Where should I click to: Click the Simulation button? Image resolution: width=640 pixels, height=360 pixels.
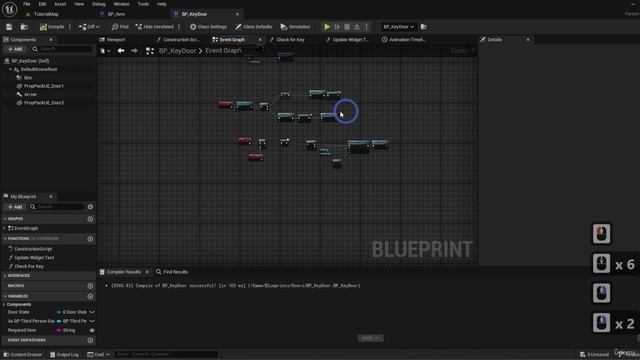pos(295,27)
